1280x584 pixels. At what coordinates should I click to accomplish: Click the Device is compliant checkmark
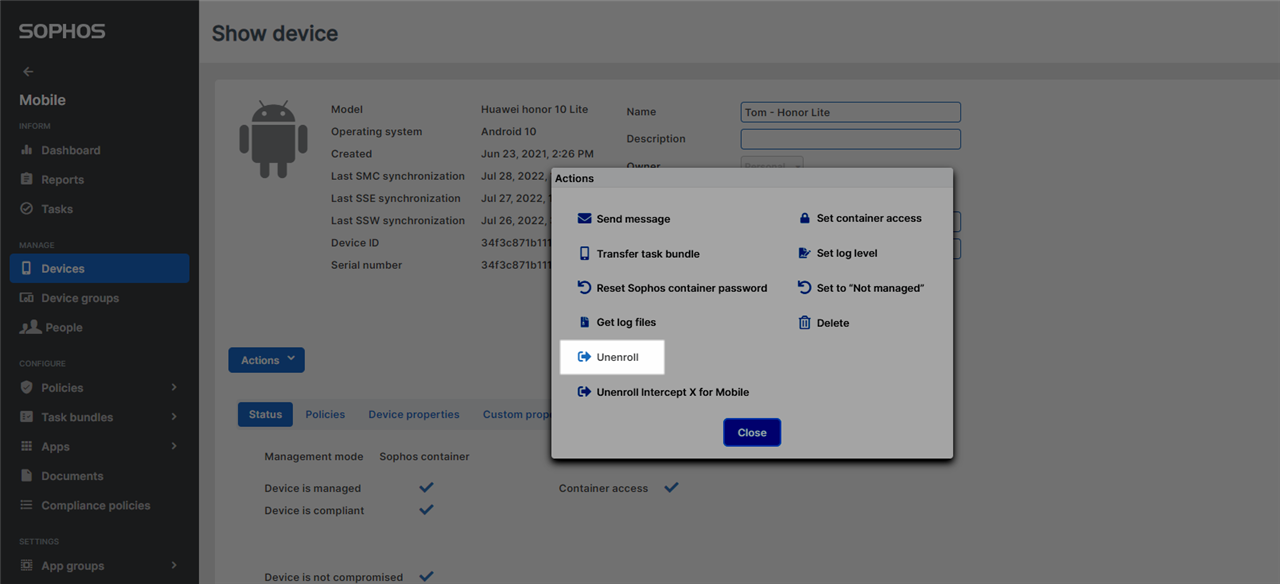pos(426,510)
